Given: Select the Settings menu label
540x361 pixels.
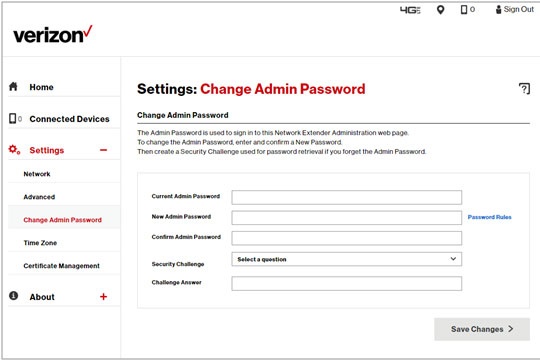Looking at the screenshot, I should pos(46,151).
